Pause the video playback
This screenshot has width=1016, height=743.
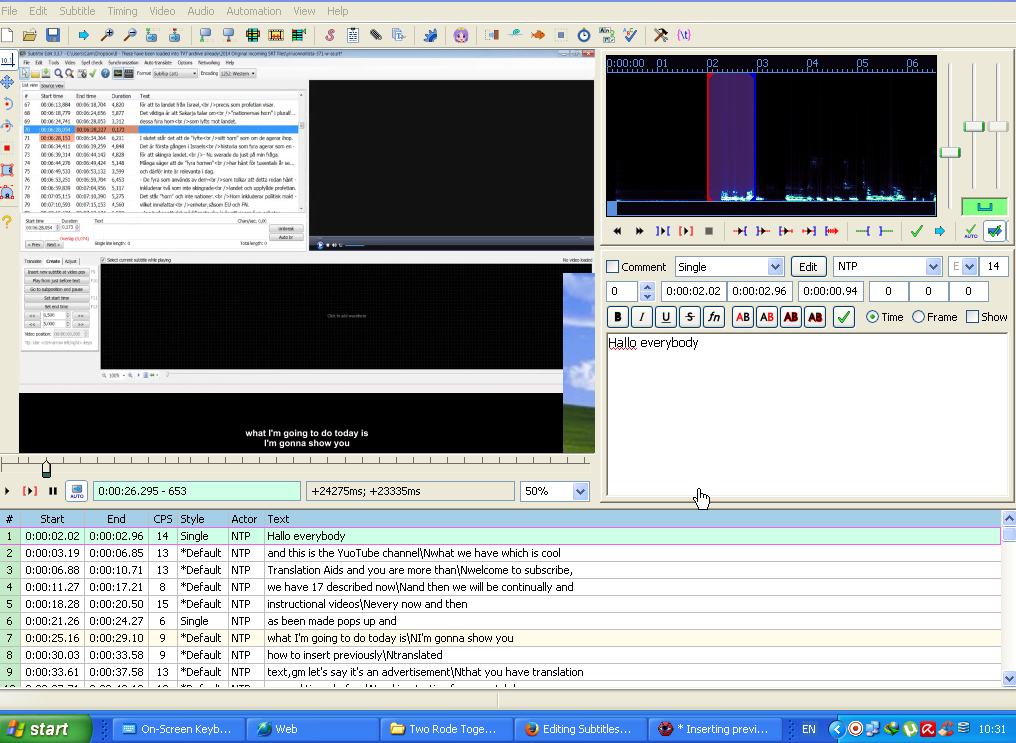[53, 491]
